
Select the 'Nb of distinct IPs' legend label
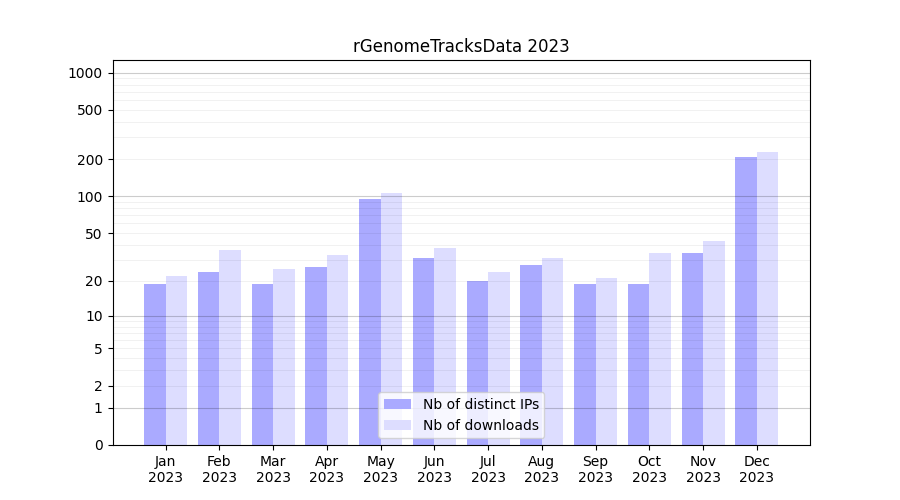point(480,404)
